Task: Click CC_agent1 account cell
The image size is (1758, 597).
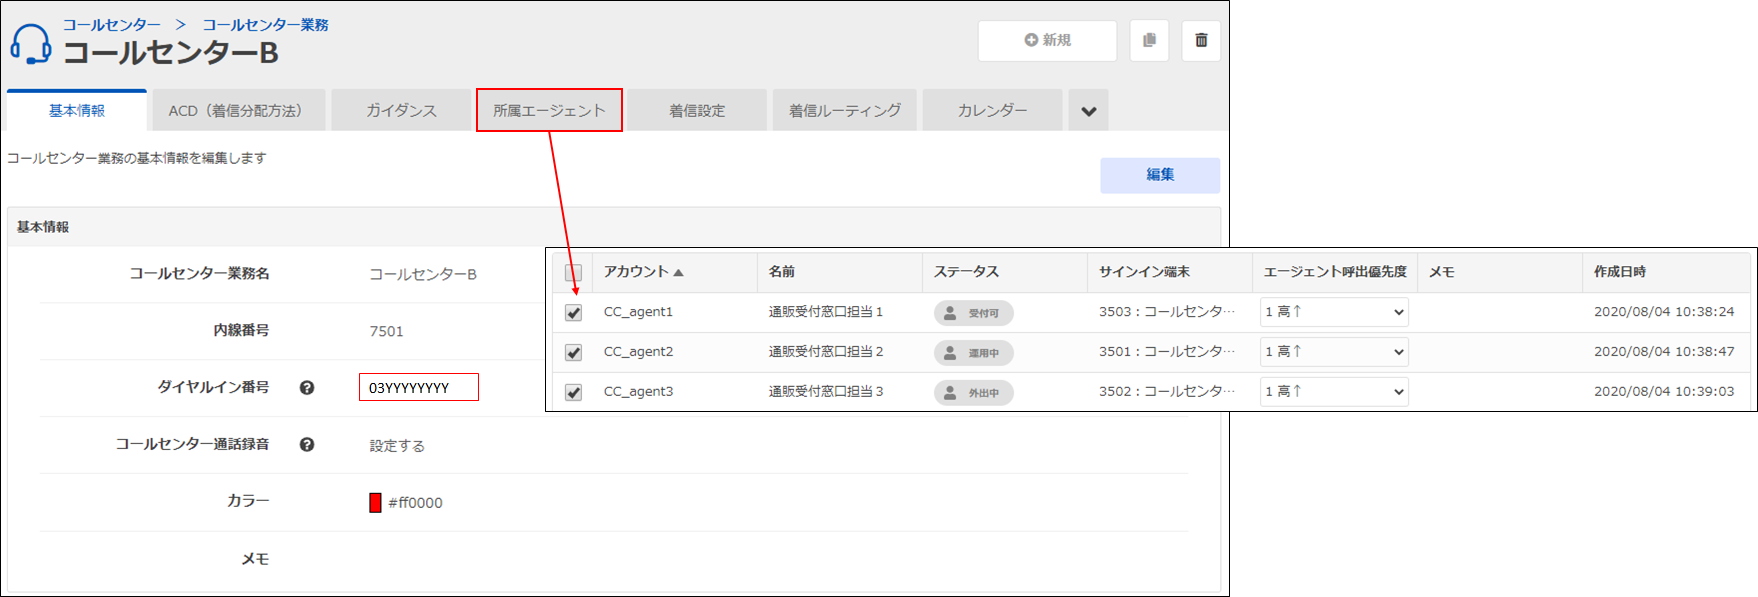Action: point(638,312)
